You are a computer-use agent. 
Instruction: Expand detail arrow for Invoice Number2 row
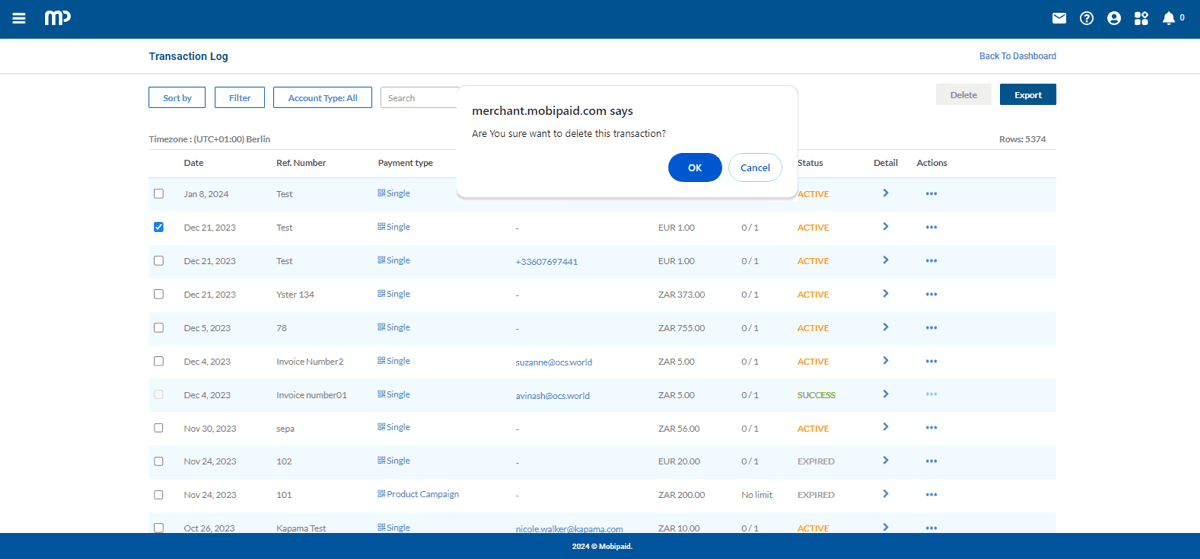click(885, 361)
